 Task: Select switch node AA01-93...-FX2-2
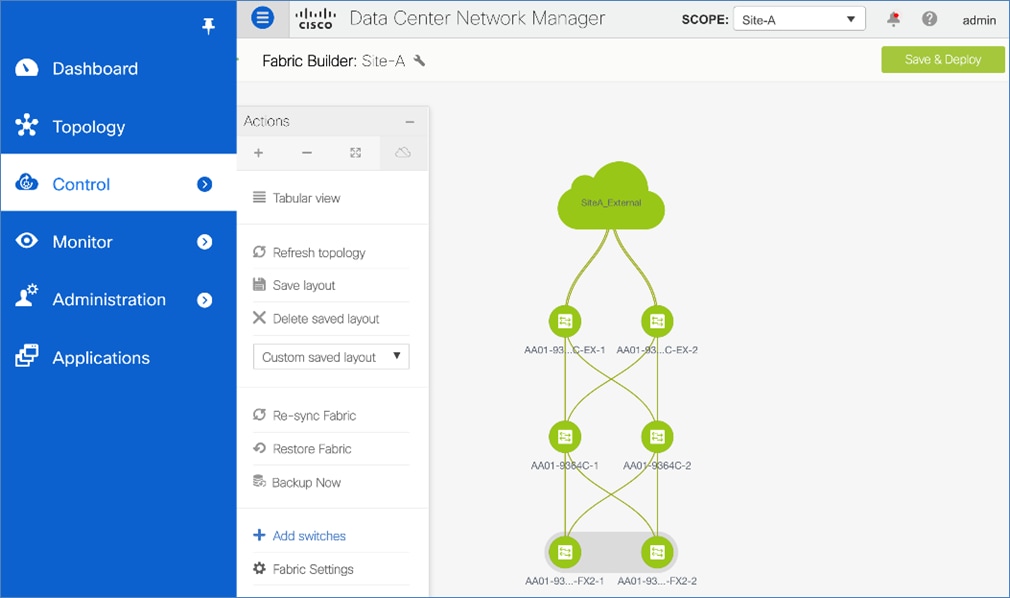tap(657, 552)
